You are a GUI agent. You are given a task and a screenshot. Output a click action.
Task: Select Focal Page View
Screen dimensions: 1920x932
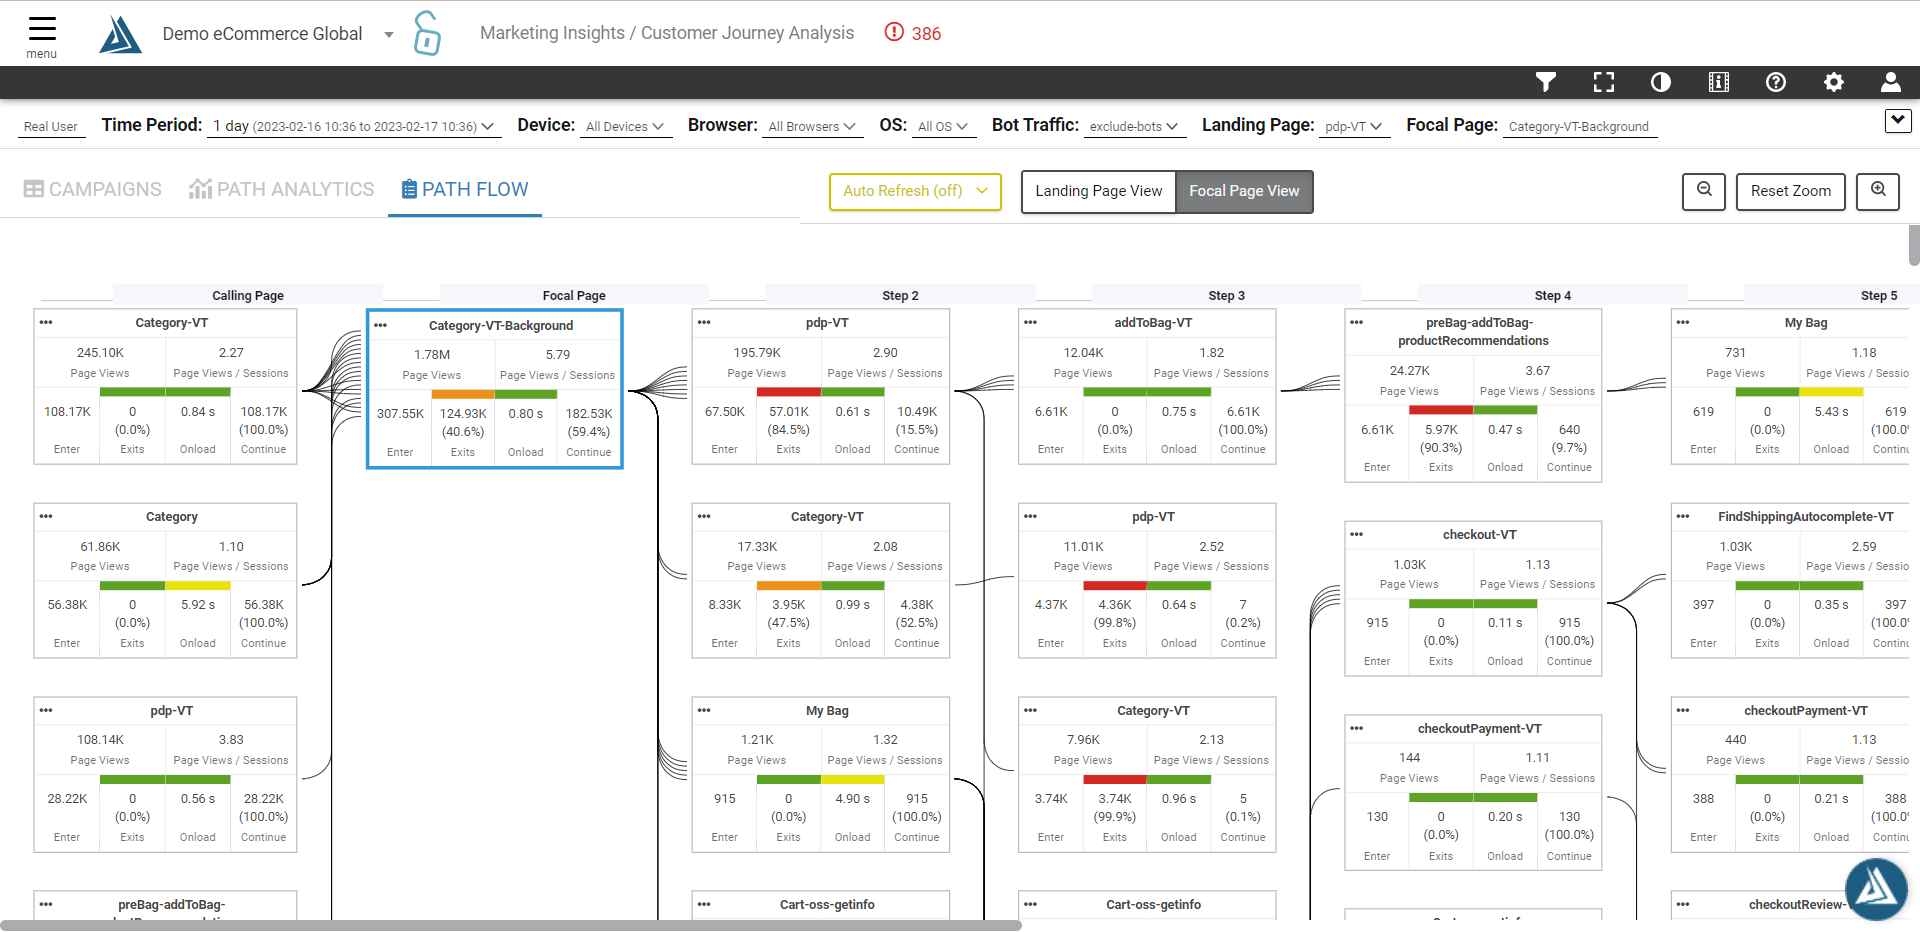coord(1244,191)
